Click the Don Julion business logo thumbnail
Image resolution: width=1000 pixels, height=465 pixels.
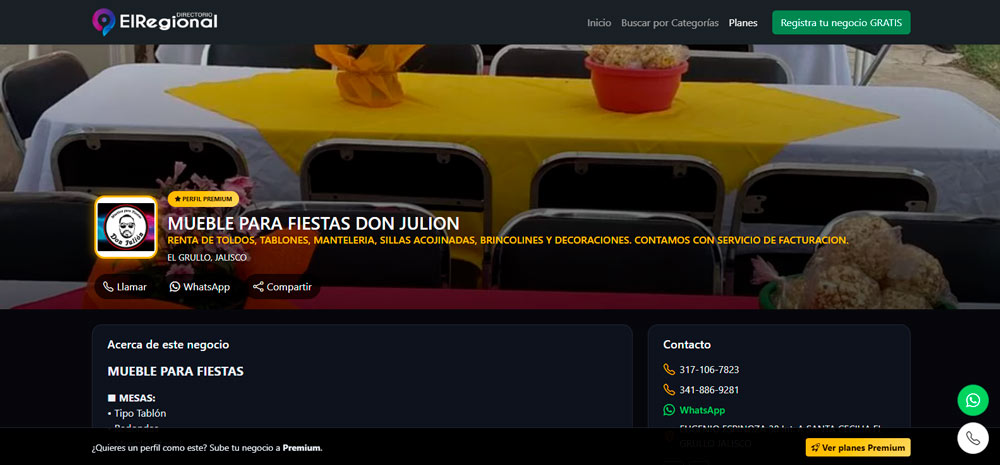coord(126,227)
